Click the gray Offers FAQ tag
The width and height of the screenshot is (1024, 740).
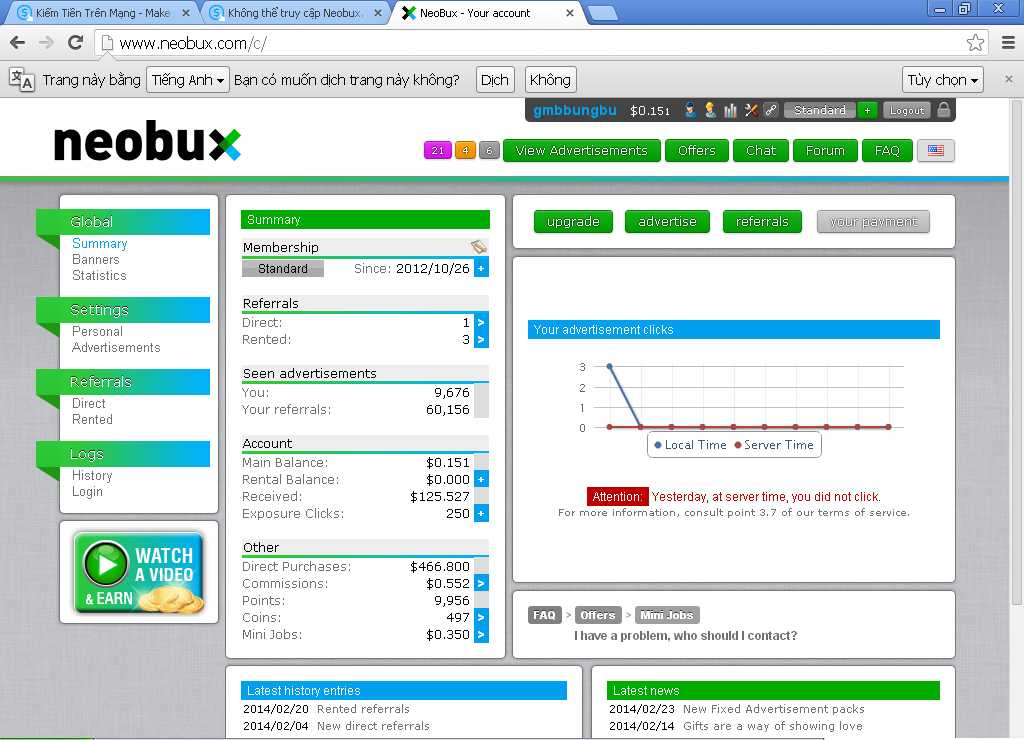coord(598,615)
